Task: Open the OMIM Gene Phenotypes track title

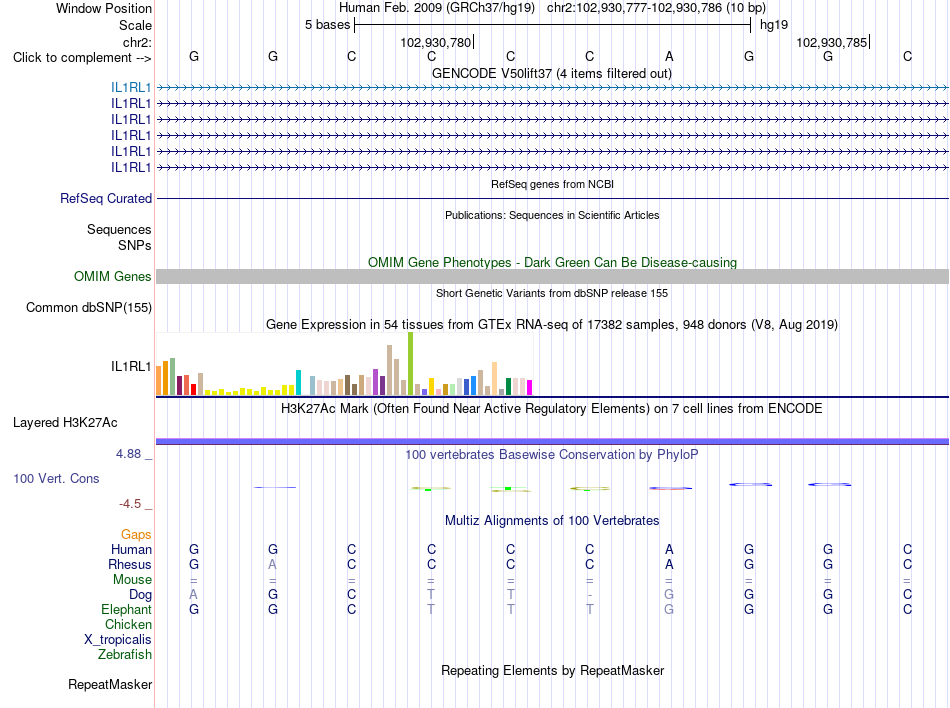Action: pyautogui.click(x=552, y=262)
